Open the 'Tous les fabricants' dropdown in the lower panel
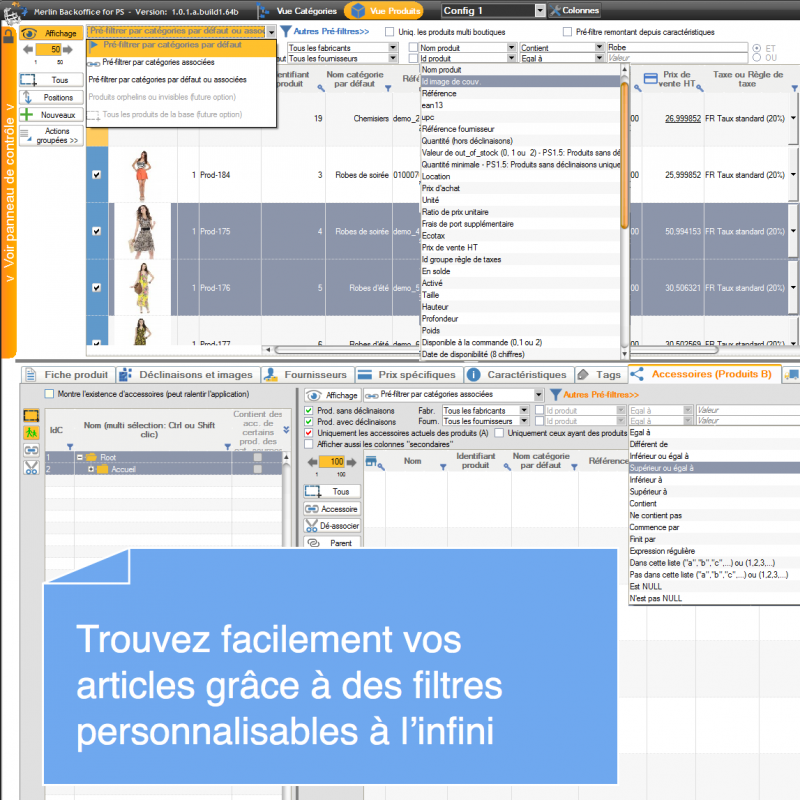 (486, 410)
